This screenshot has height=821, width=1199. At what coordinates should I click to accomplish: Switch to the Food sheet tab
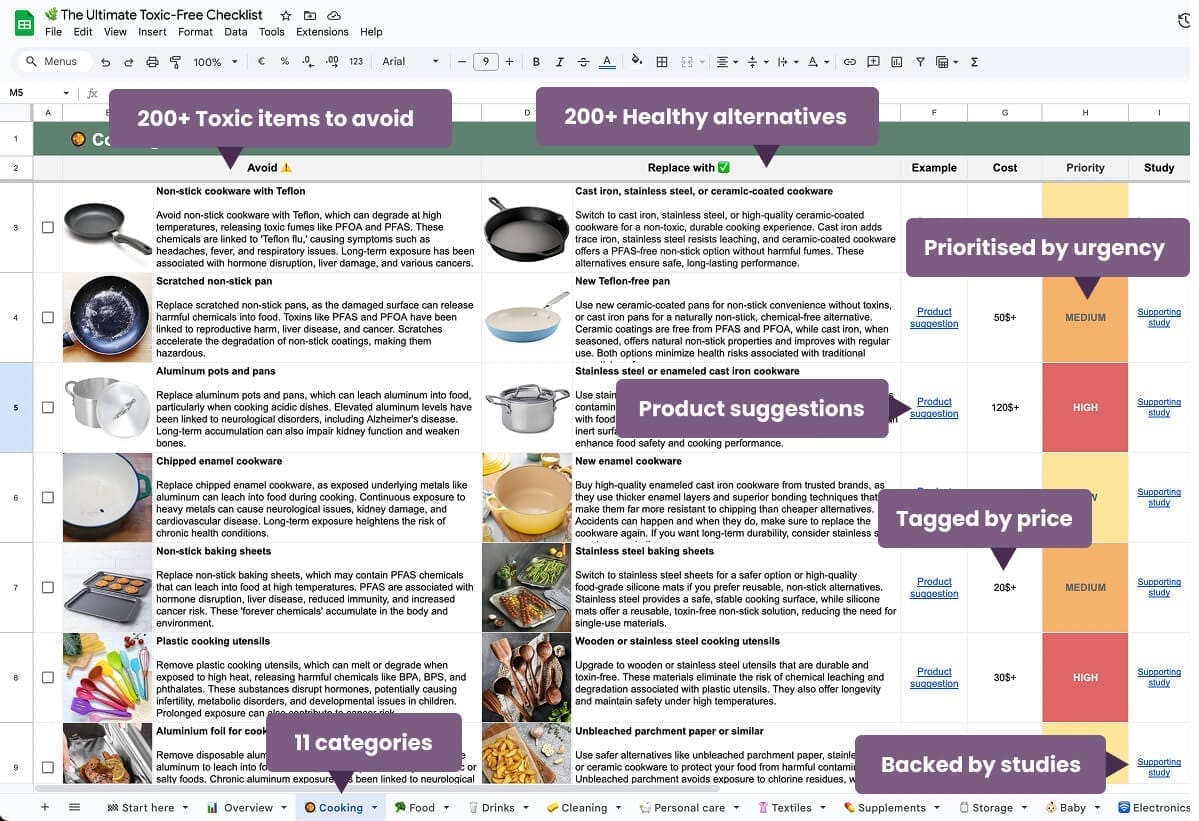pos(421,807)
